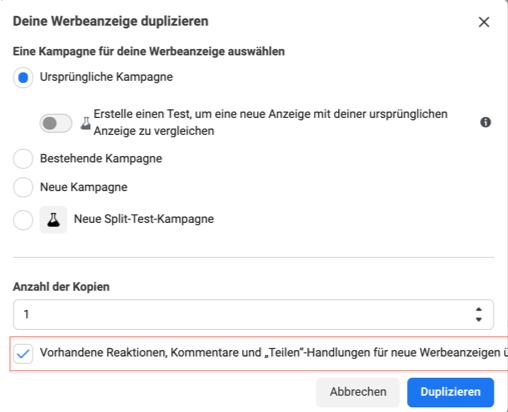Select the Bestehende Kampagne radio button
This screenshot has height=412, width=508.
23,159
